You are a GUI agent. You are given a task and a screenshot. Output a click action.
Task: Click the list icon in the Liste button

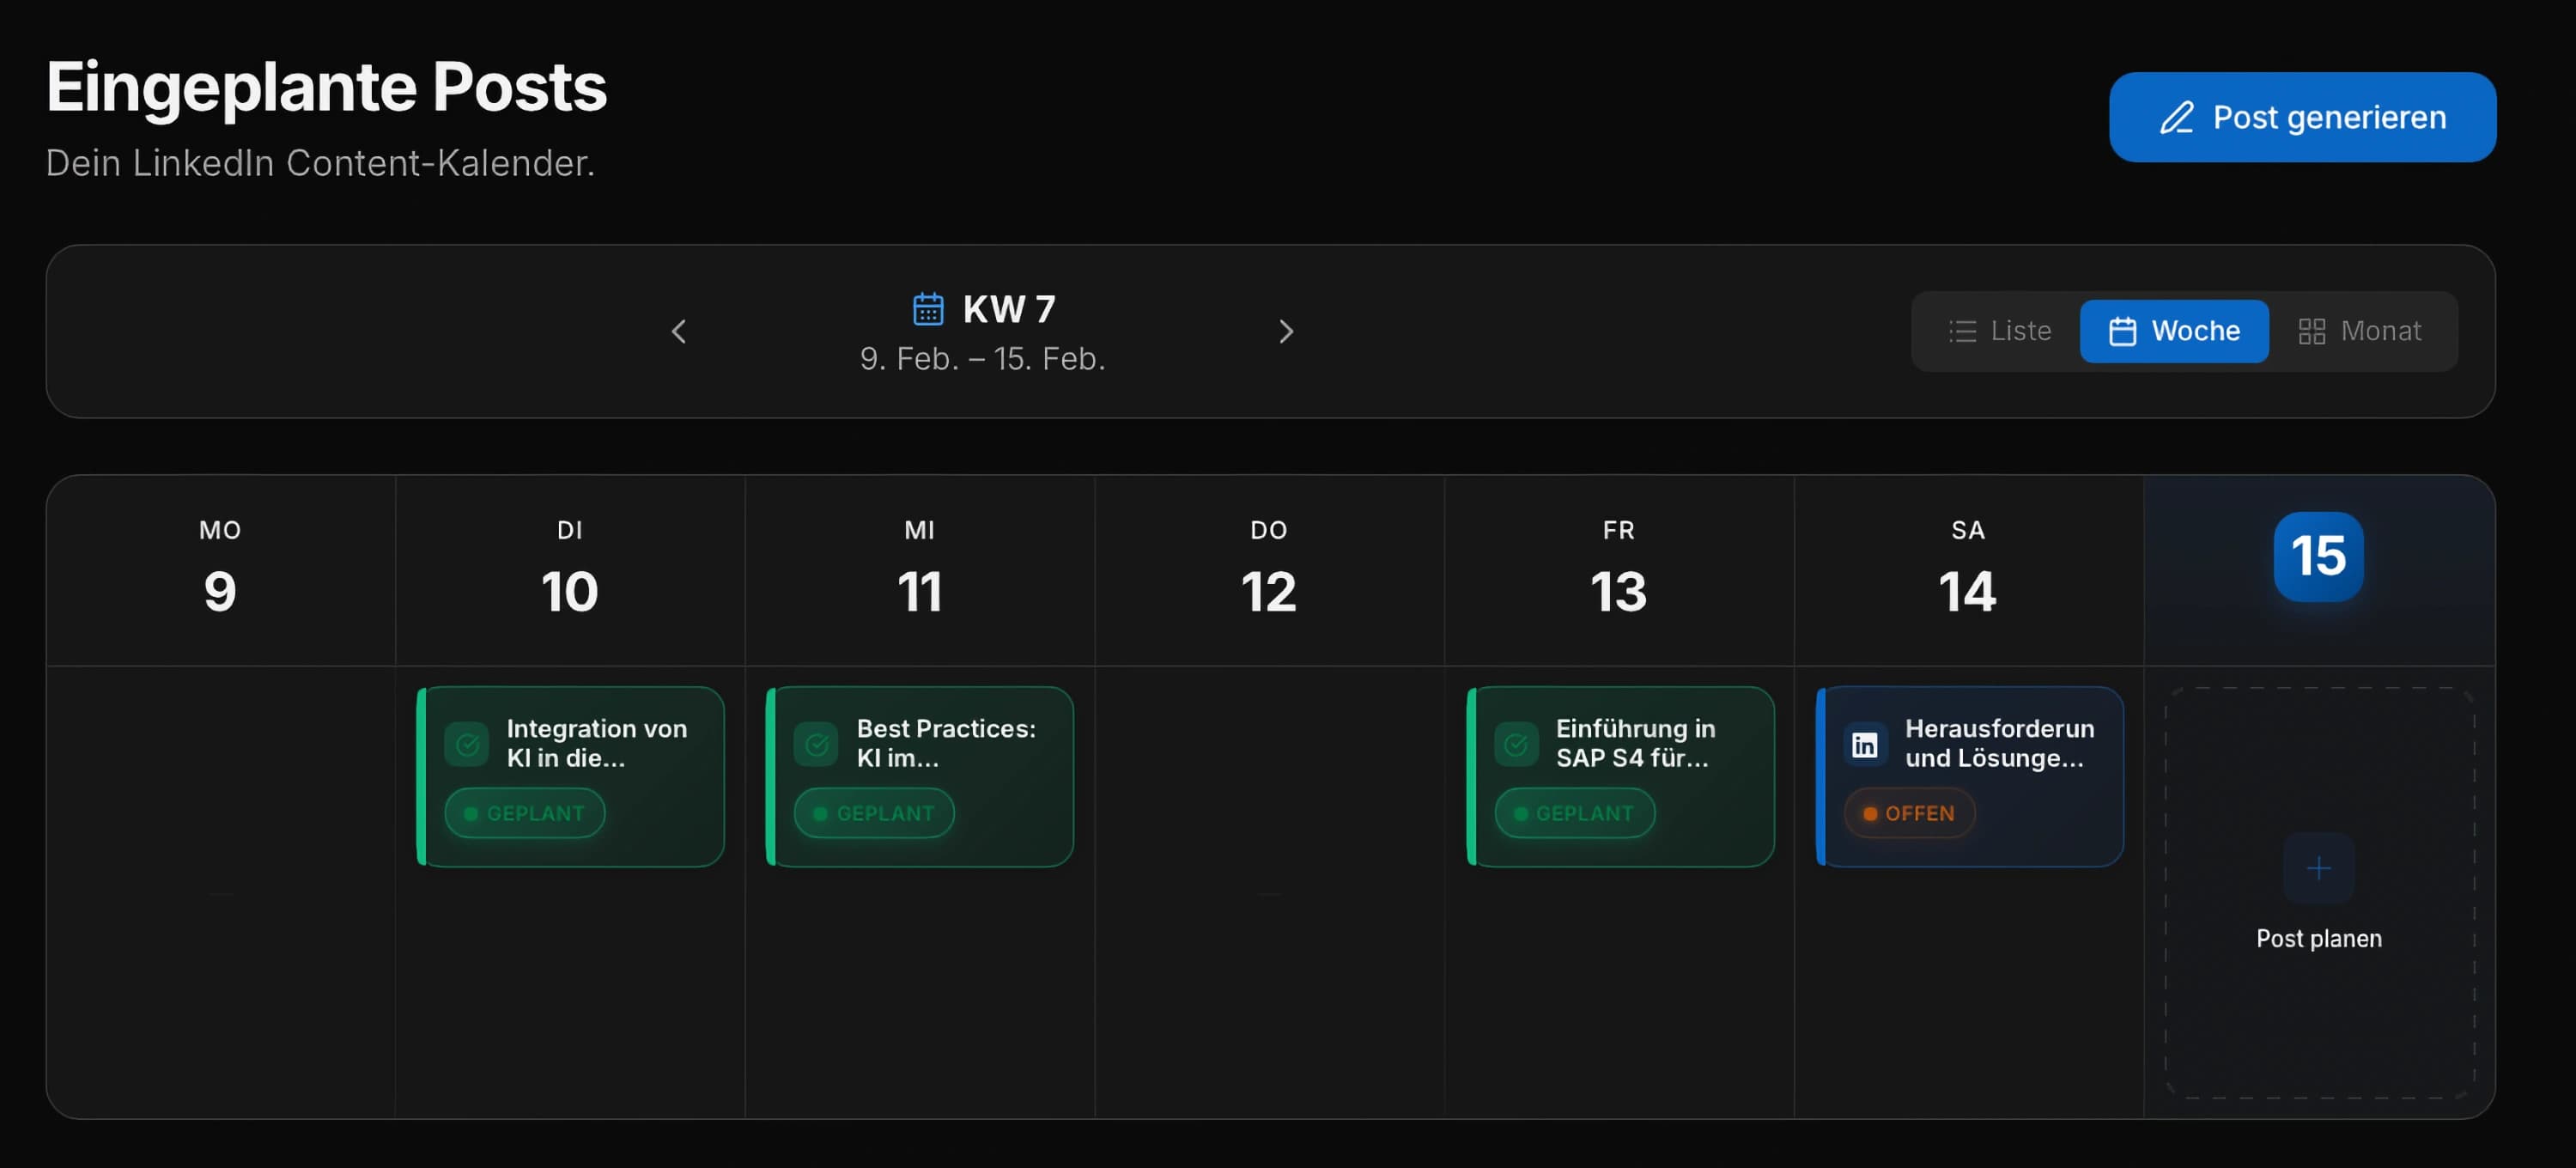(x=1963, y=331)
